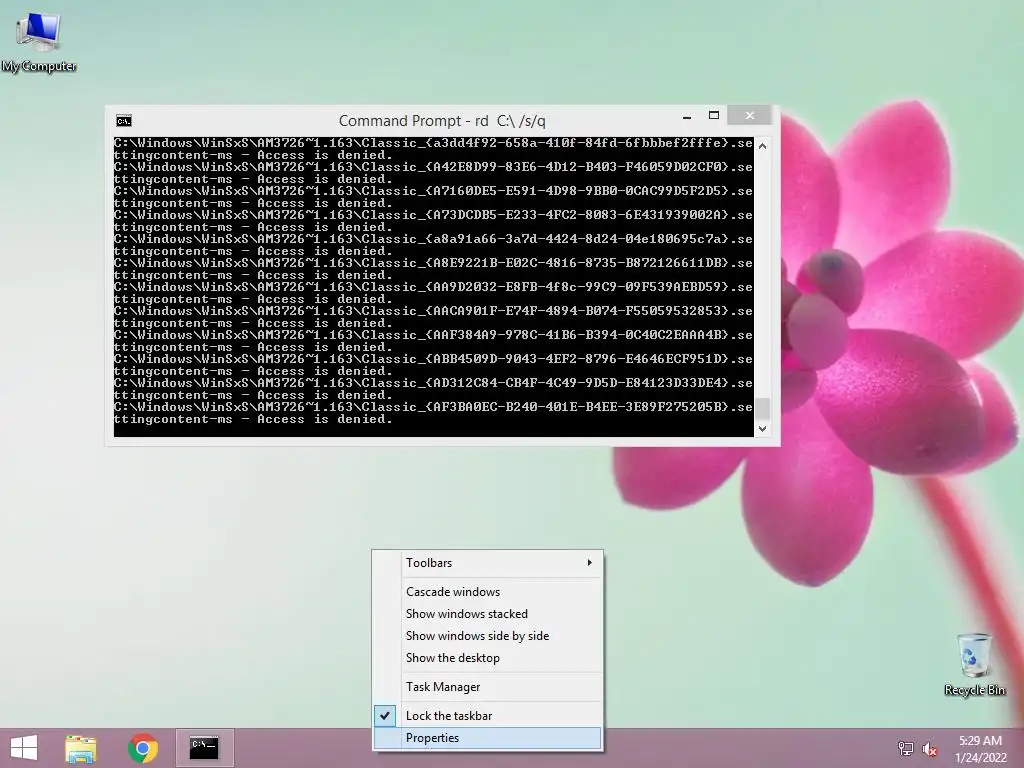1024x768 pixels.
Task: Choose Show windows stacked
Action: pyautogui.click(x=488, y=614)
